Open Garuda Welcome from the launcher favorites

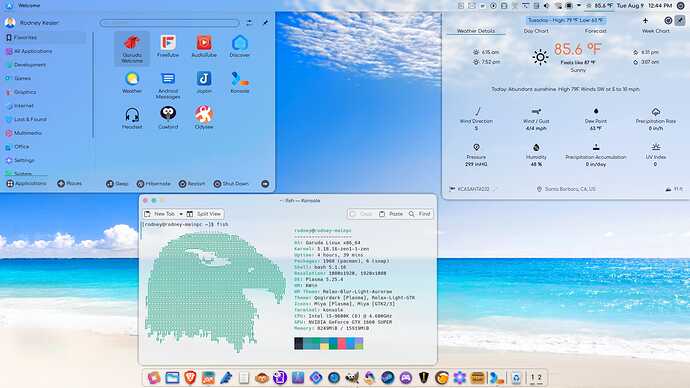coord(132,48)
